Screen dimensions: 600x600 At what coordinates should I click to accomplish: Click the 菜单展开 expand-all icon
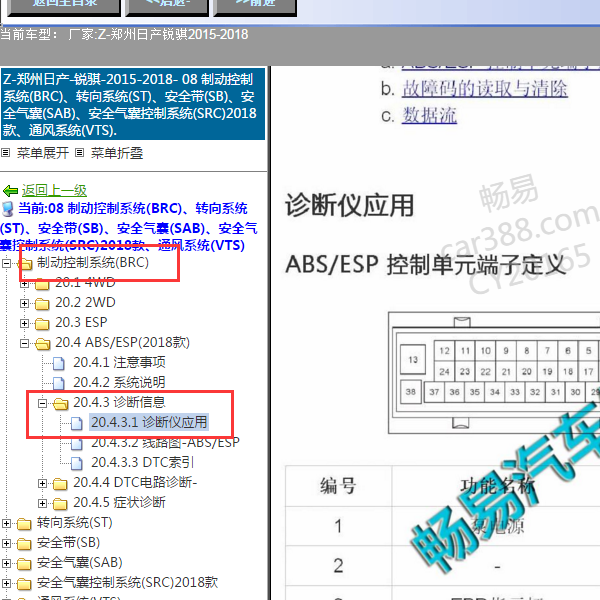(5, 153)
